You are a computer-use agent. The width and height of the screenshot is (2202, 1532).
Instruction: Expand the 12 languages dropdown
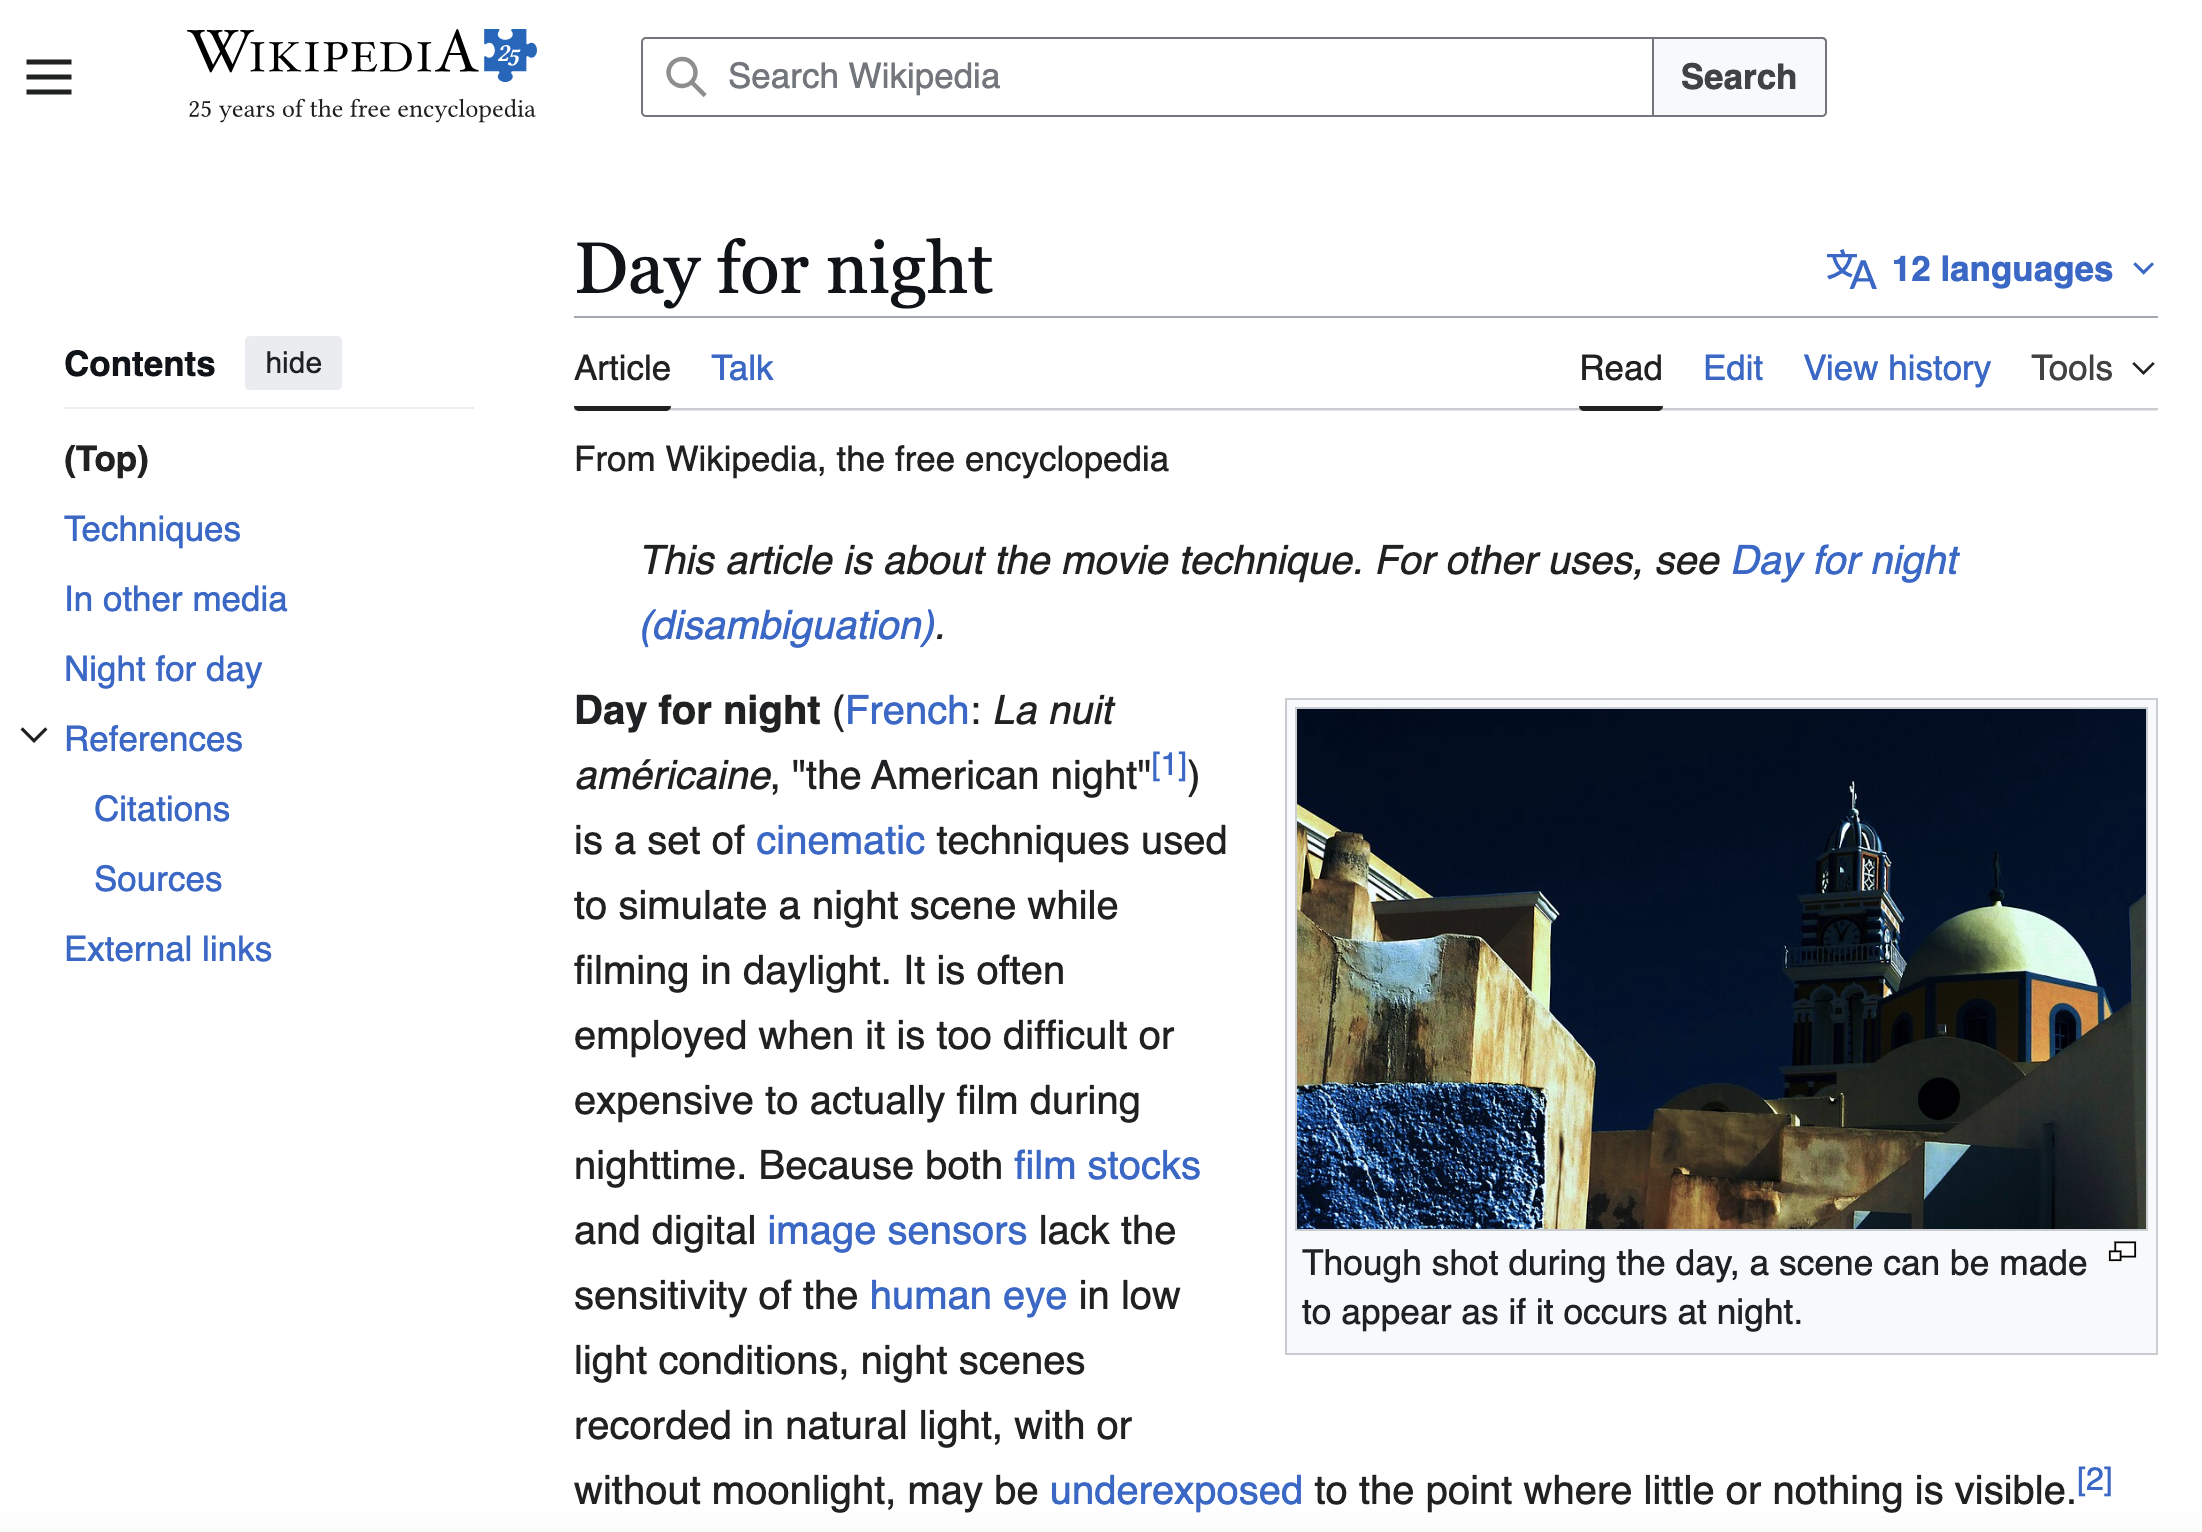pyautogui.click(x=1991, y=269)
